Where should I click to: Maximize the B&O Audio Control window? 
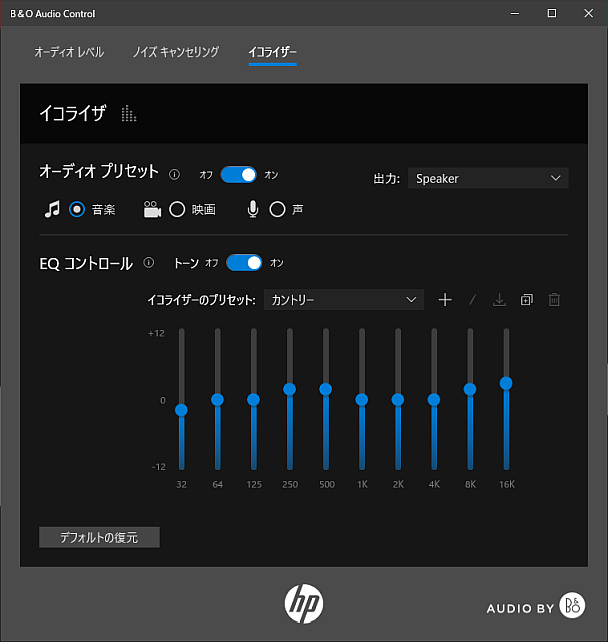point(552,14)
